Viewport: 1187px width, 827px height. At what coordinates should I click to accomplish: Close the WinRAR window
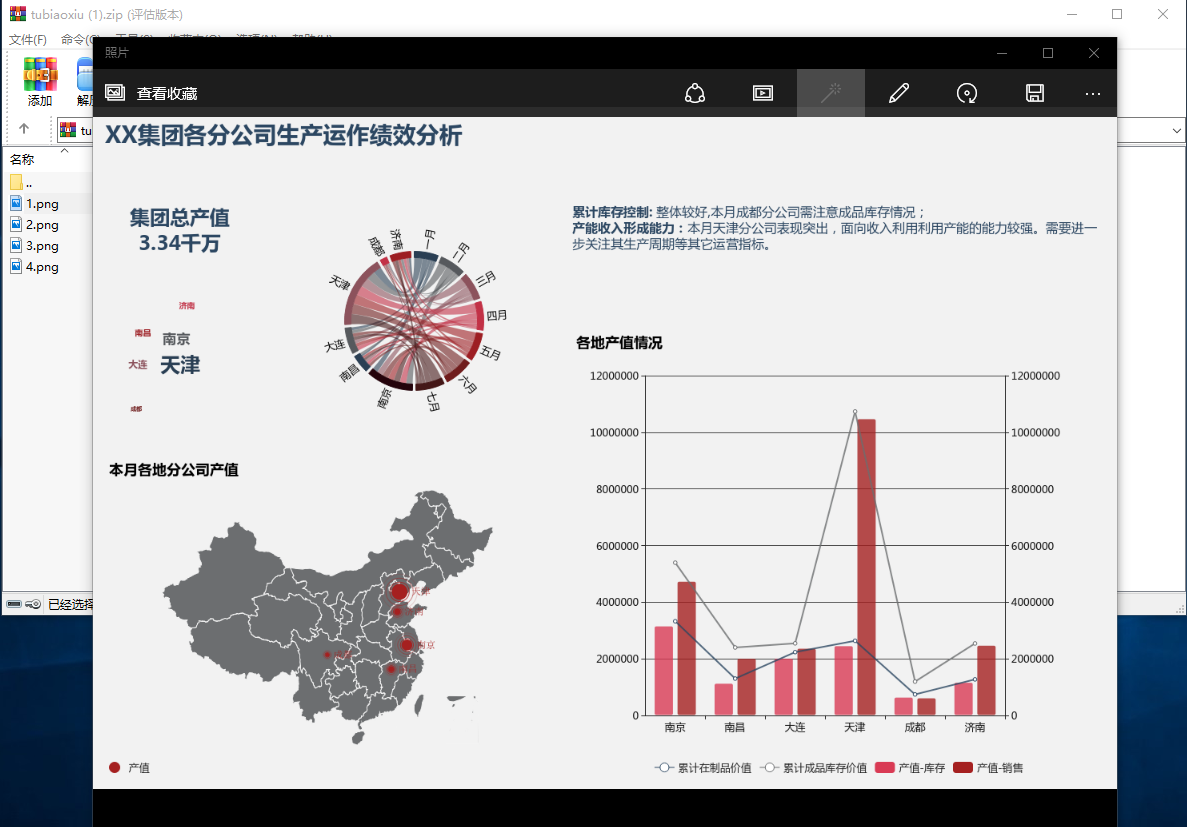(x=1163, y=14)
